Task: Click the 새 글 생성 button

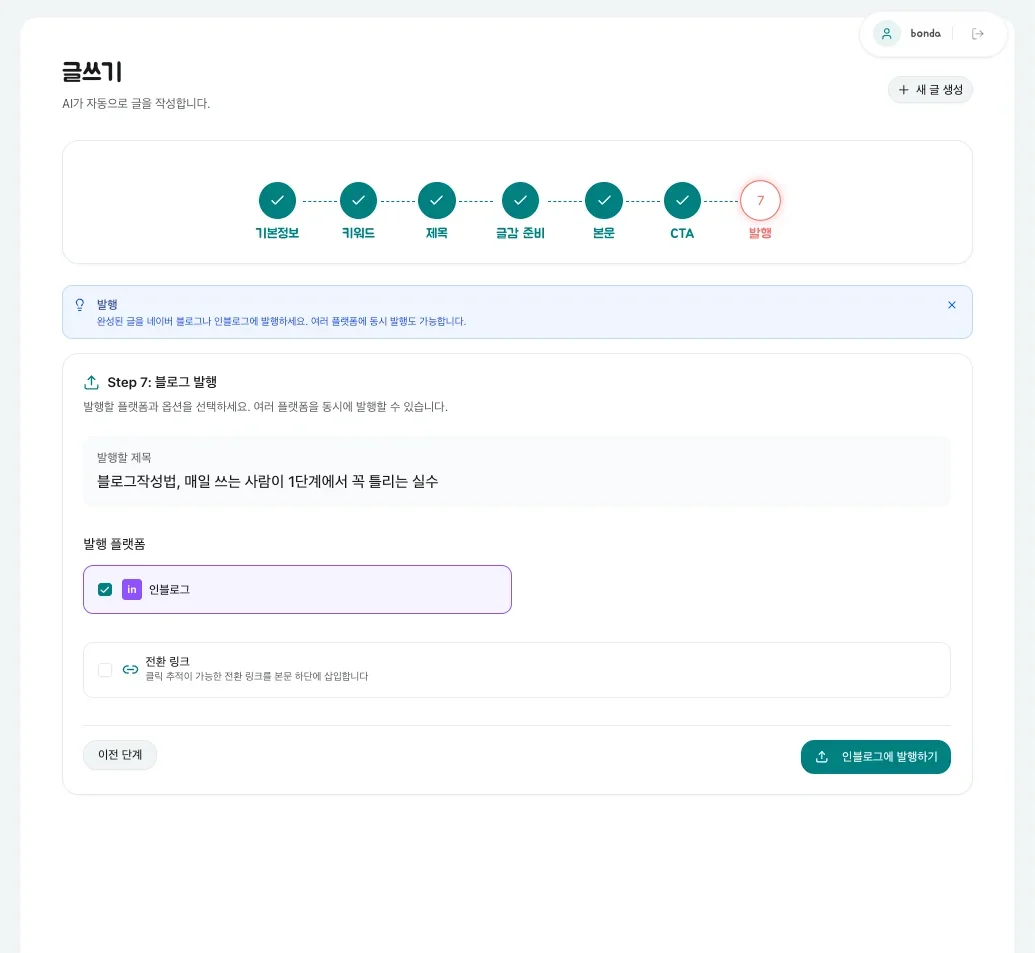Action: click(x=930, y=90)
